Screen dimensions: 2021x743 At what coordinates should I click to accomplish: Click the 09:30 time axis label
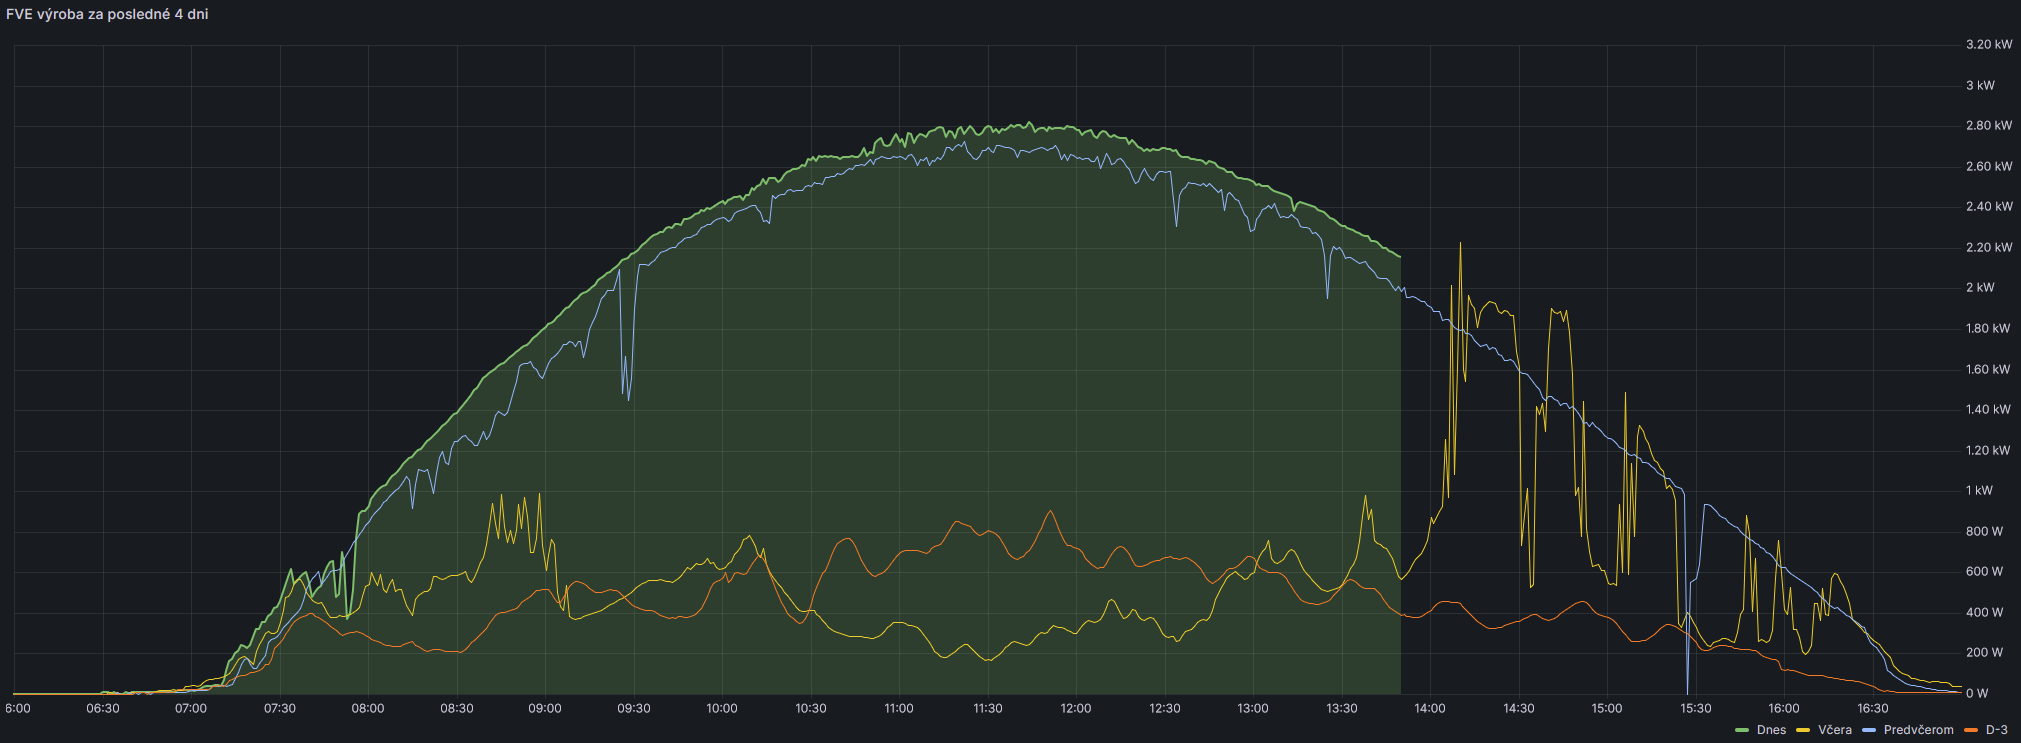[x=634, y=709]
